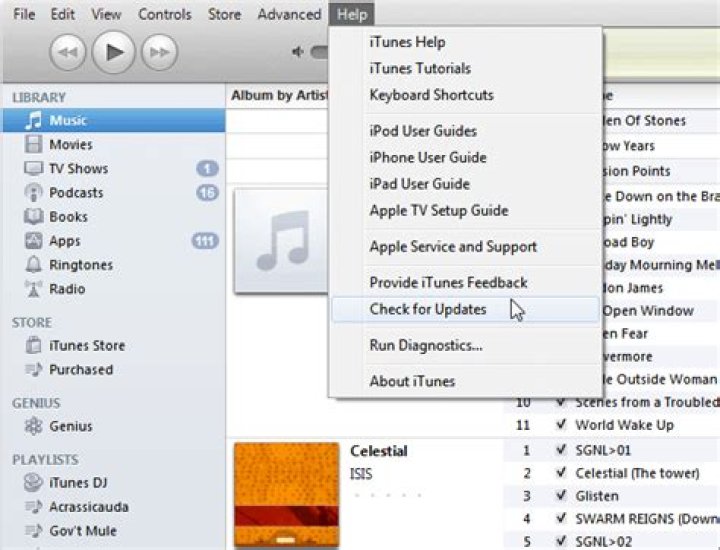Click the Next track fast-forward button
Screen dimensions: 720x550
pyautogui.click(x=159, y=53)
